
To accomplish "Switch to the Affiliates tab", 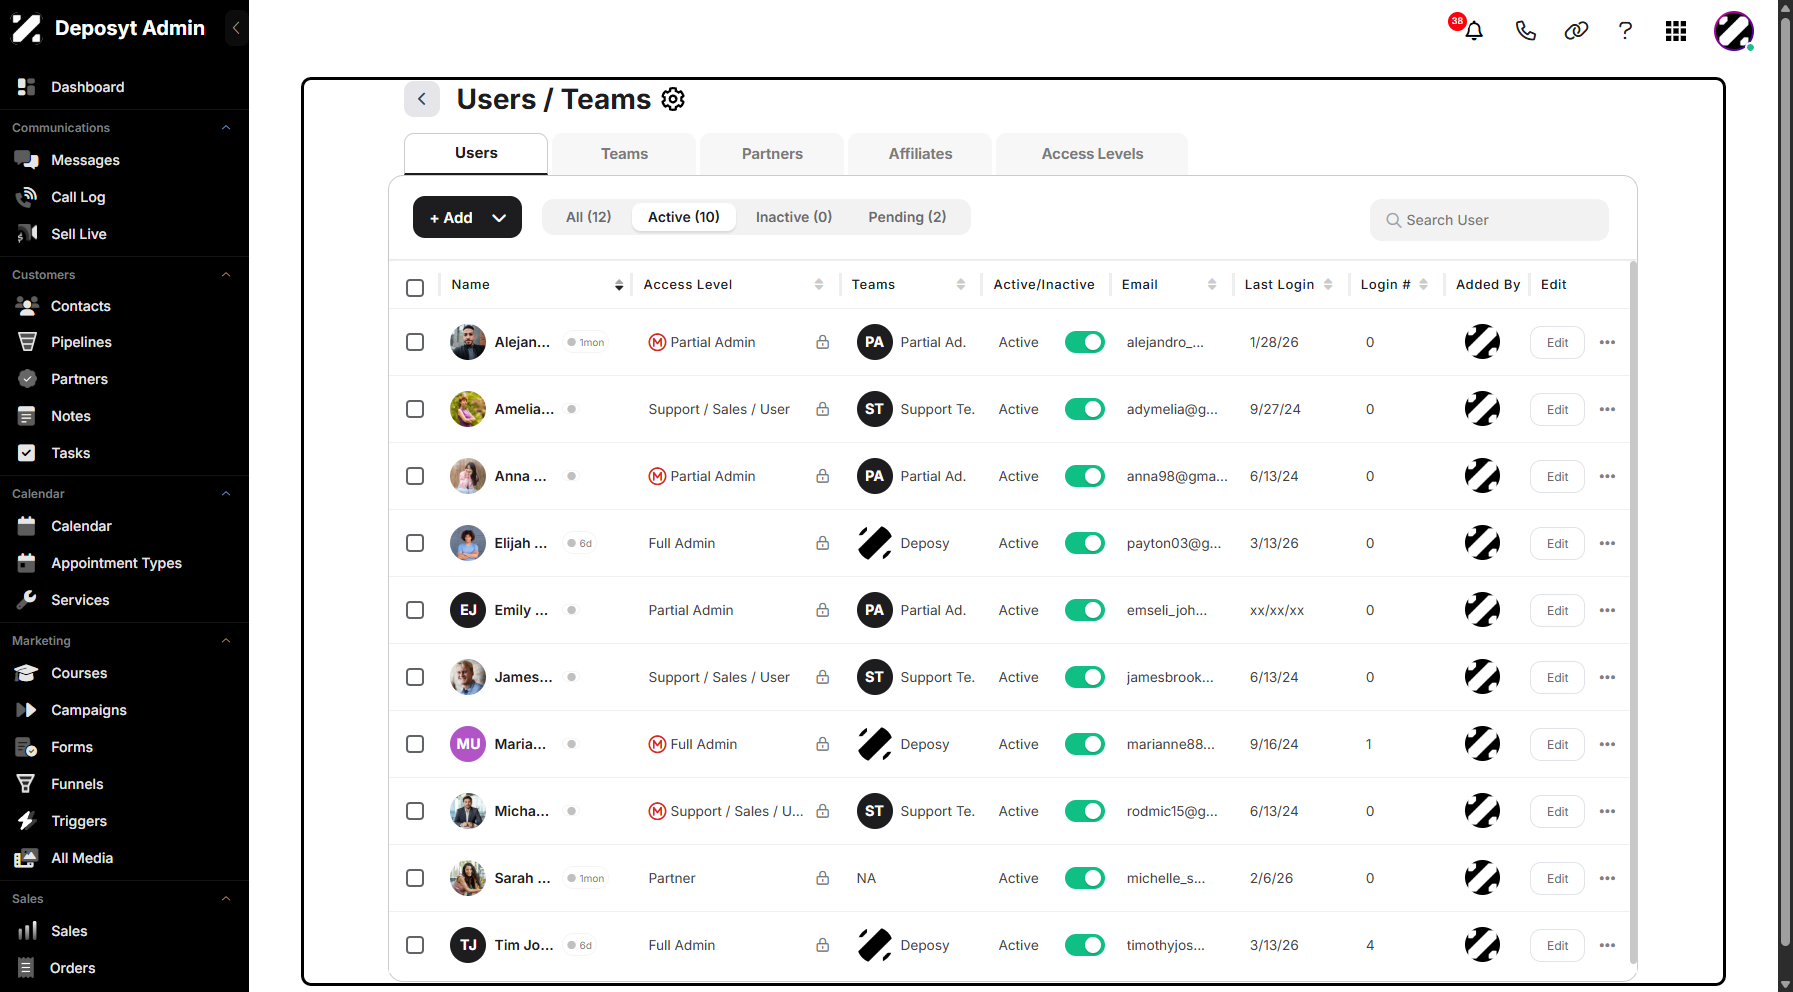I will point(920,154).
